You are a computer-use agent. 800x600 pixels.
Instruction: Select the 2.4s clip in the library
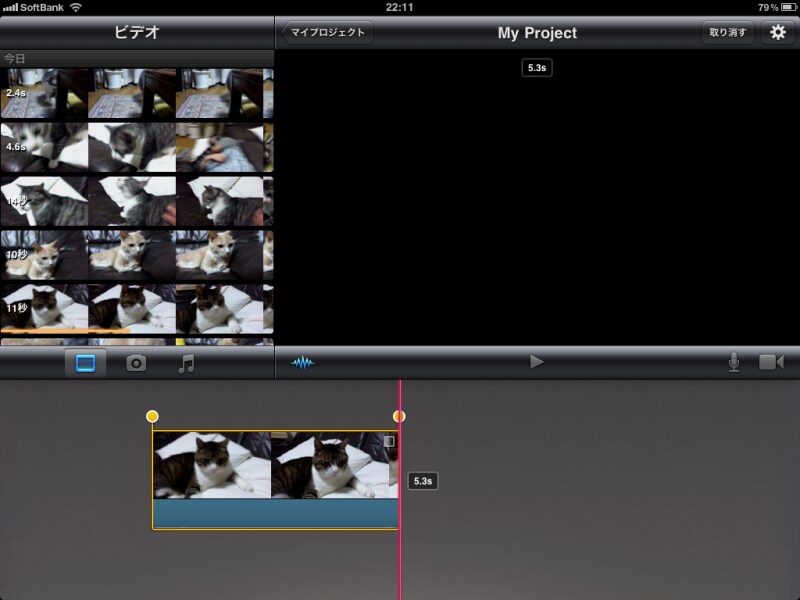(136, 94)
